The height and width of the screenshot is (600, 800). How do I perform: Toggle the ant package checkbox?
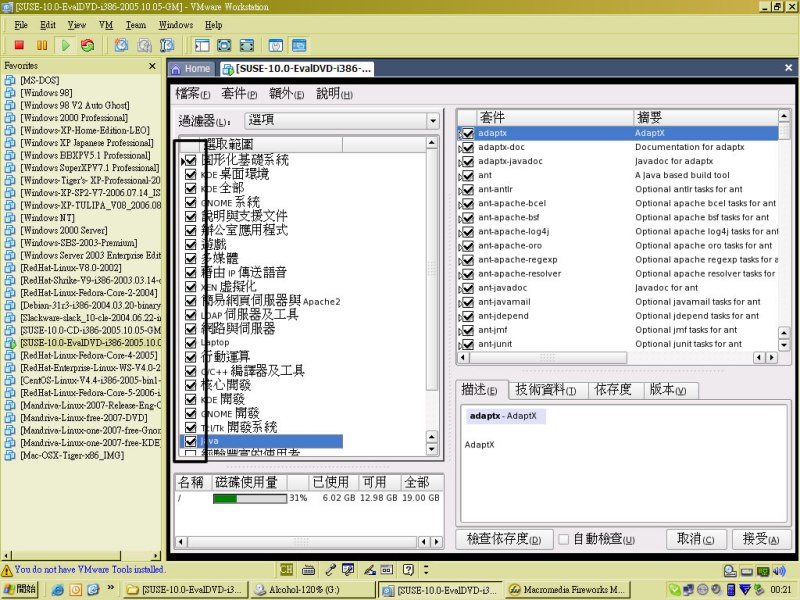point(468,176)
